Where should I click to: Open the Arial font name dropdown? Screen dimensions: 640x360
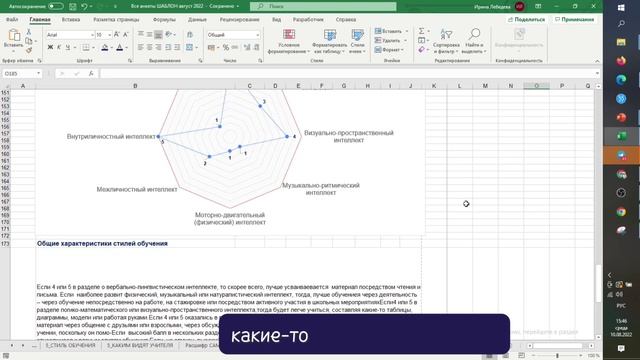(92, 35)
